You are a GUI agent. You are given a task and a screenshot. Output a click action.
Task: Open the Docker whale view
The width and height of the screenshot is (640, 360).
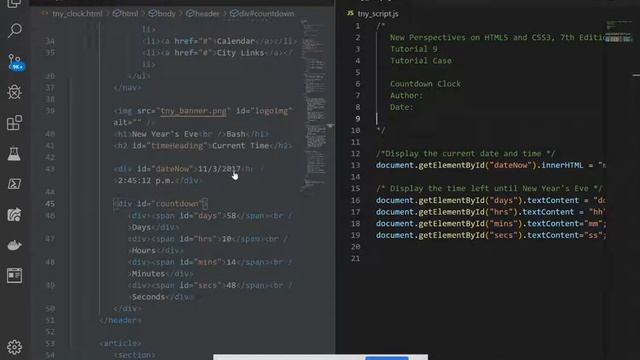14,245
